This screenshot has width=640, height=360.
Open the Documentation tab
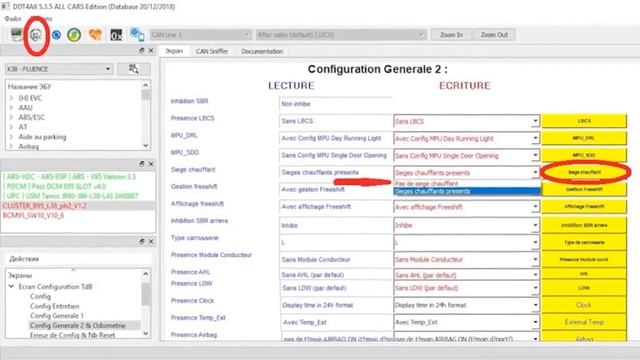262,51
